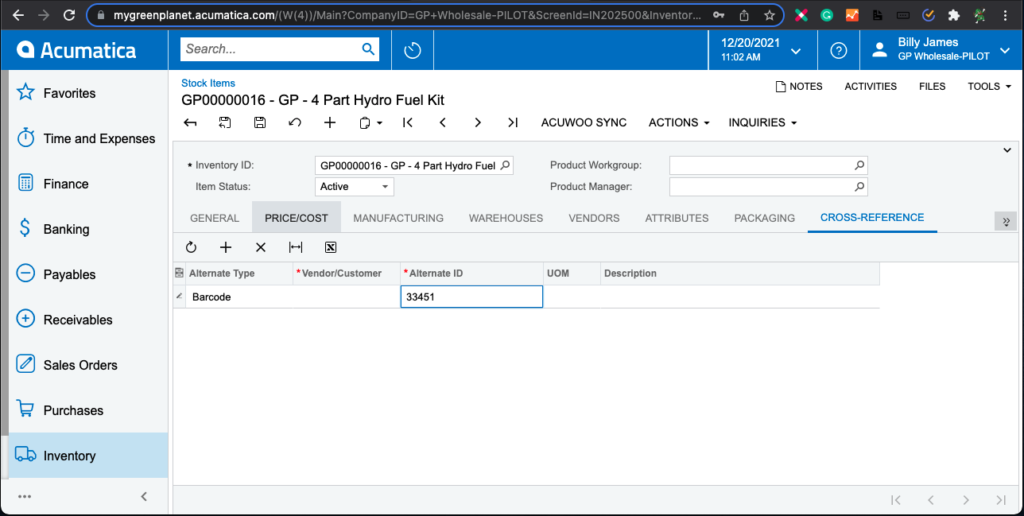Click the Acumatica logo
The image size is (1024, 516).
pyautogui.click(x=76, y=50)
